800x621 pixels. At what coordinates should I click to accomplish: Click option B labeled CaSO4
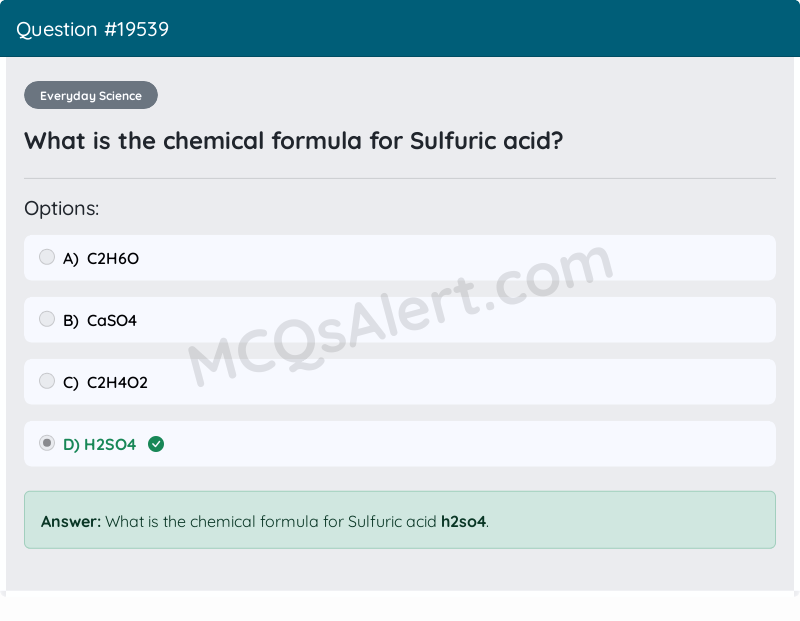click(110, 320)
